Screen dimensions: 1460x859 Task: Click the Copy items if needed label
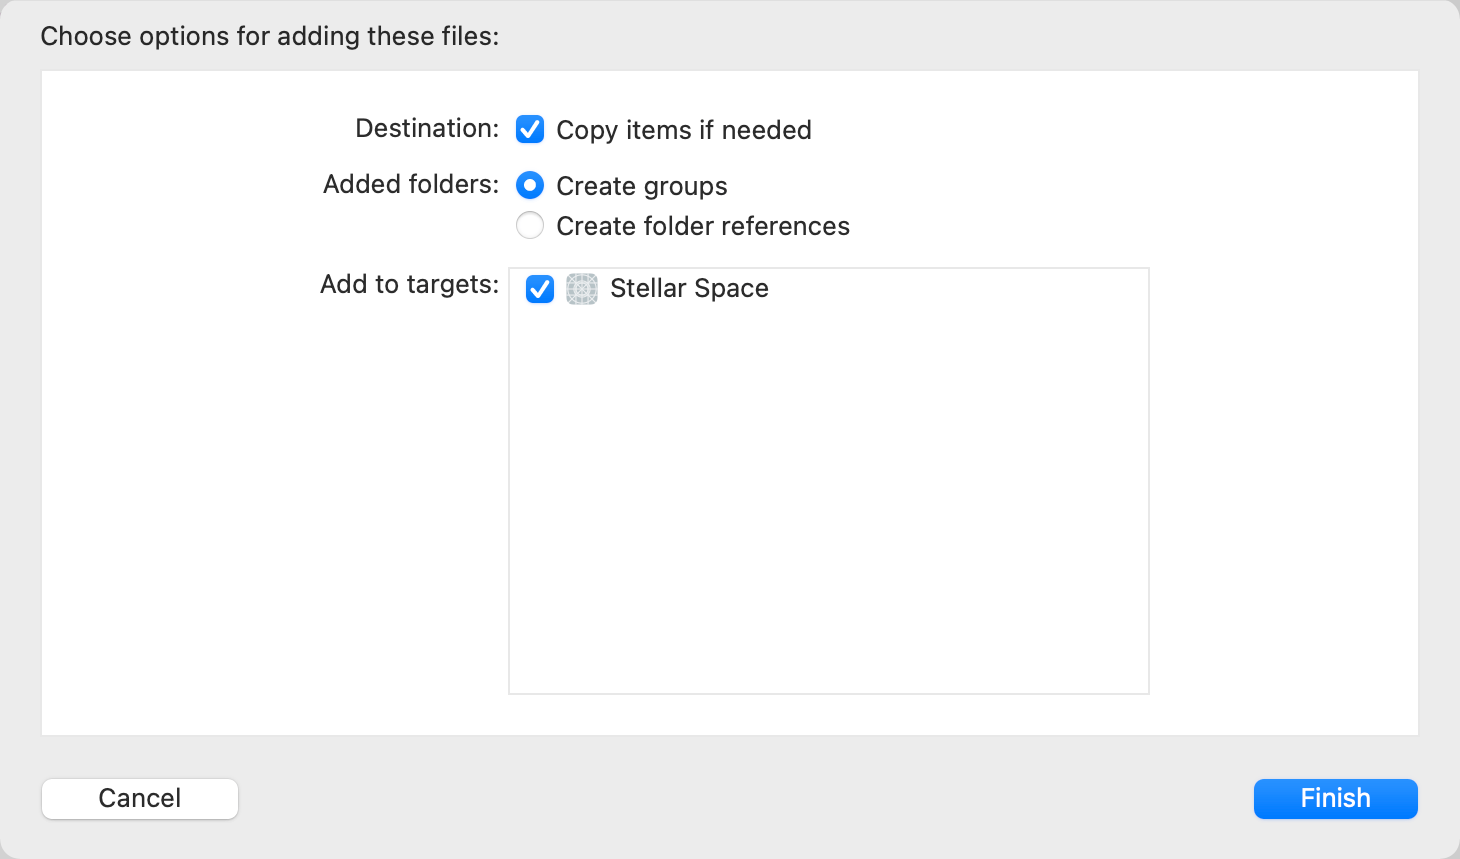pyautogui.click(x=684, y=129)
